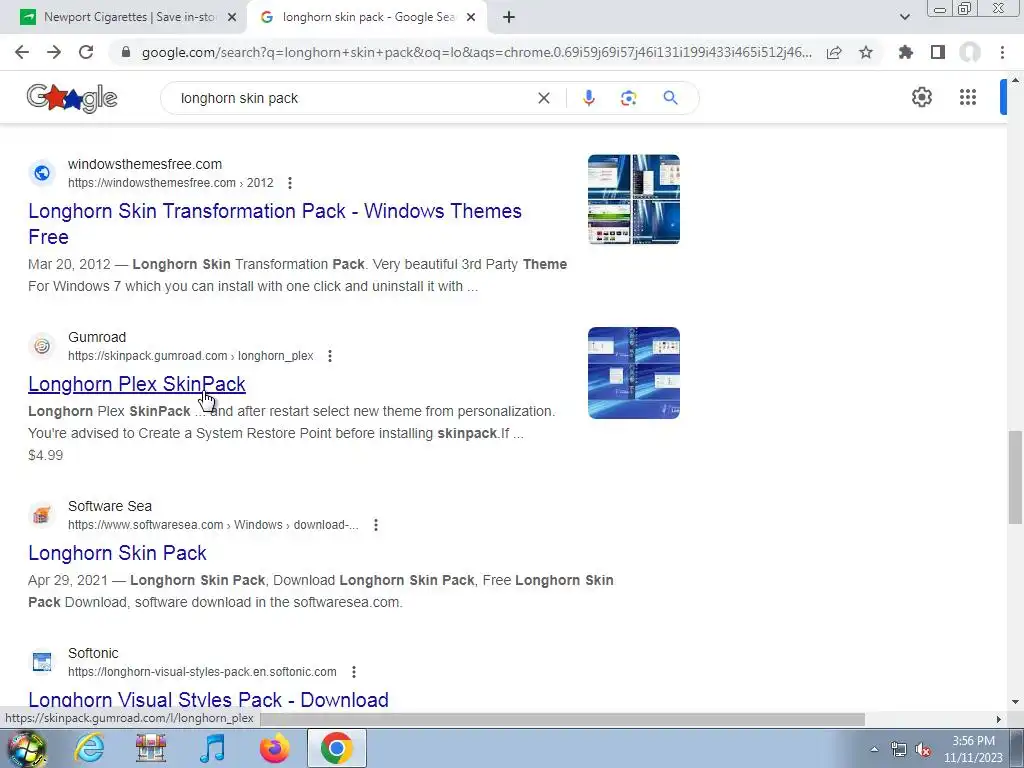
Task: Click the lock icon in address bar
Action: coord(126,52)
